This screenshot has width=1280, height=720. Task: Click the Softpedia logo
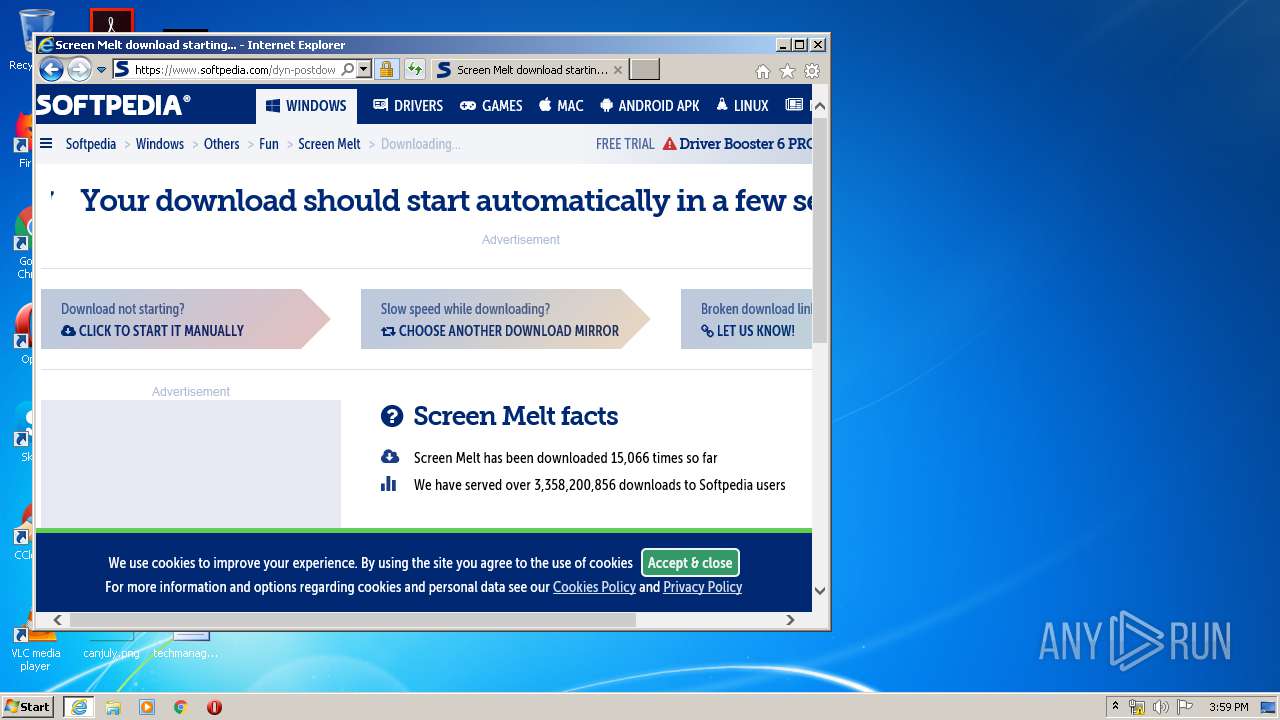(x=113, y=105)
